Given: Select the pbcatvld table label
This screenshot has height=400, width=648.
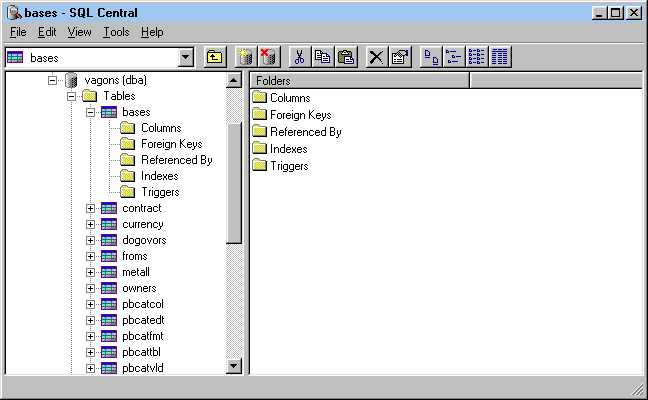Looking at the screenshot, I should coord(143,368).
